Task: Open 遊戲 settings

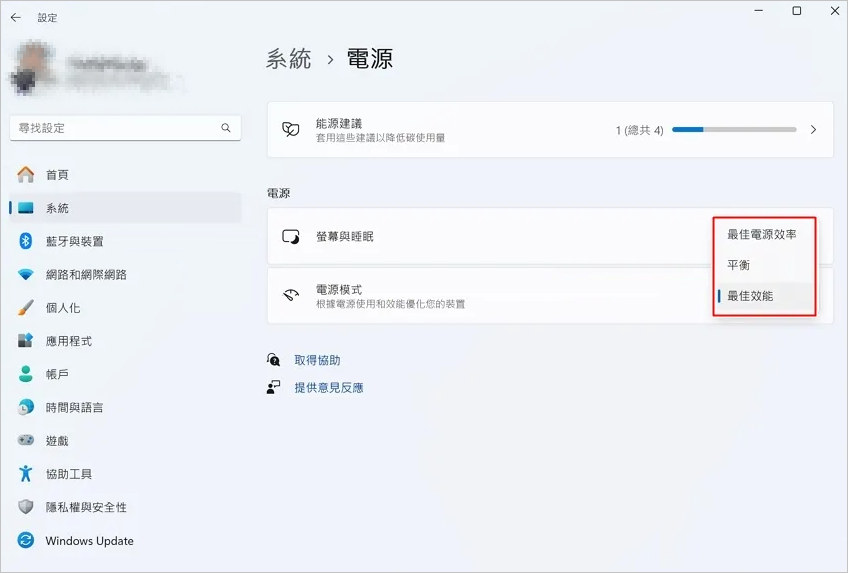Action: pos(125,441)
